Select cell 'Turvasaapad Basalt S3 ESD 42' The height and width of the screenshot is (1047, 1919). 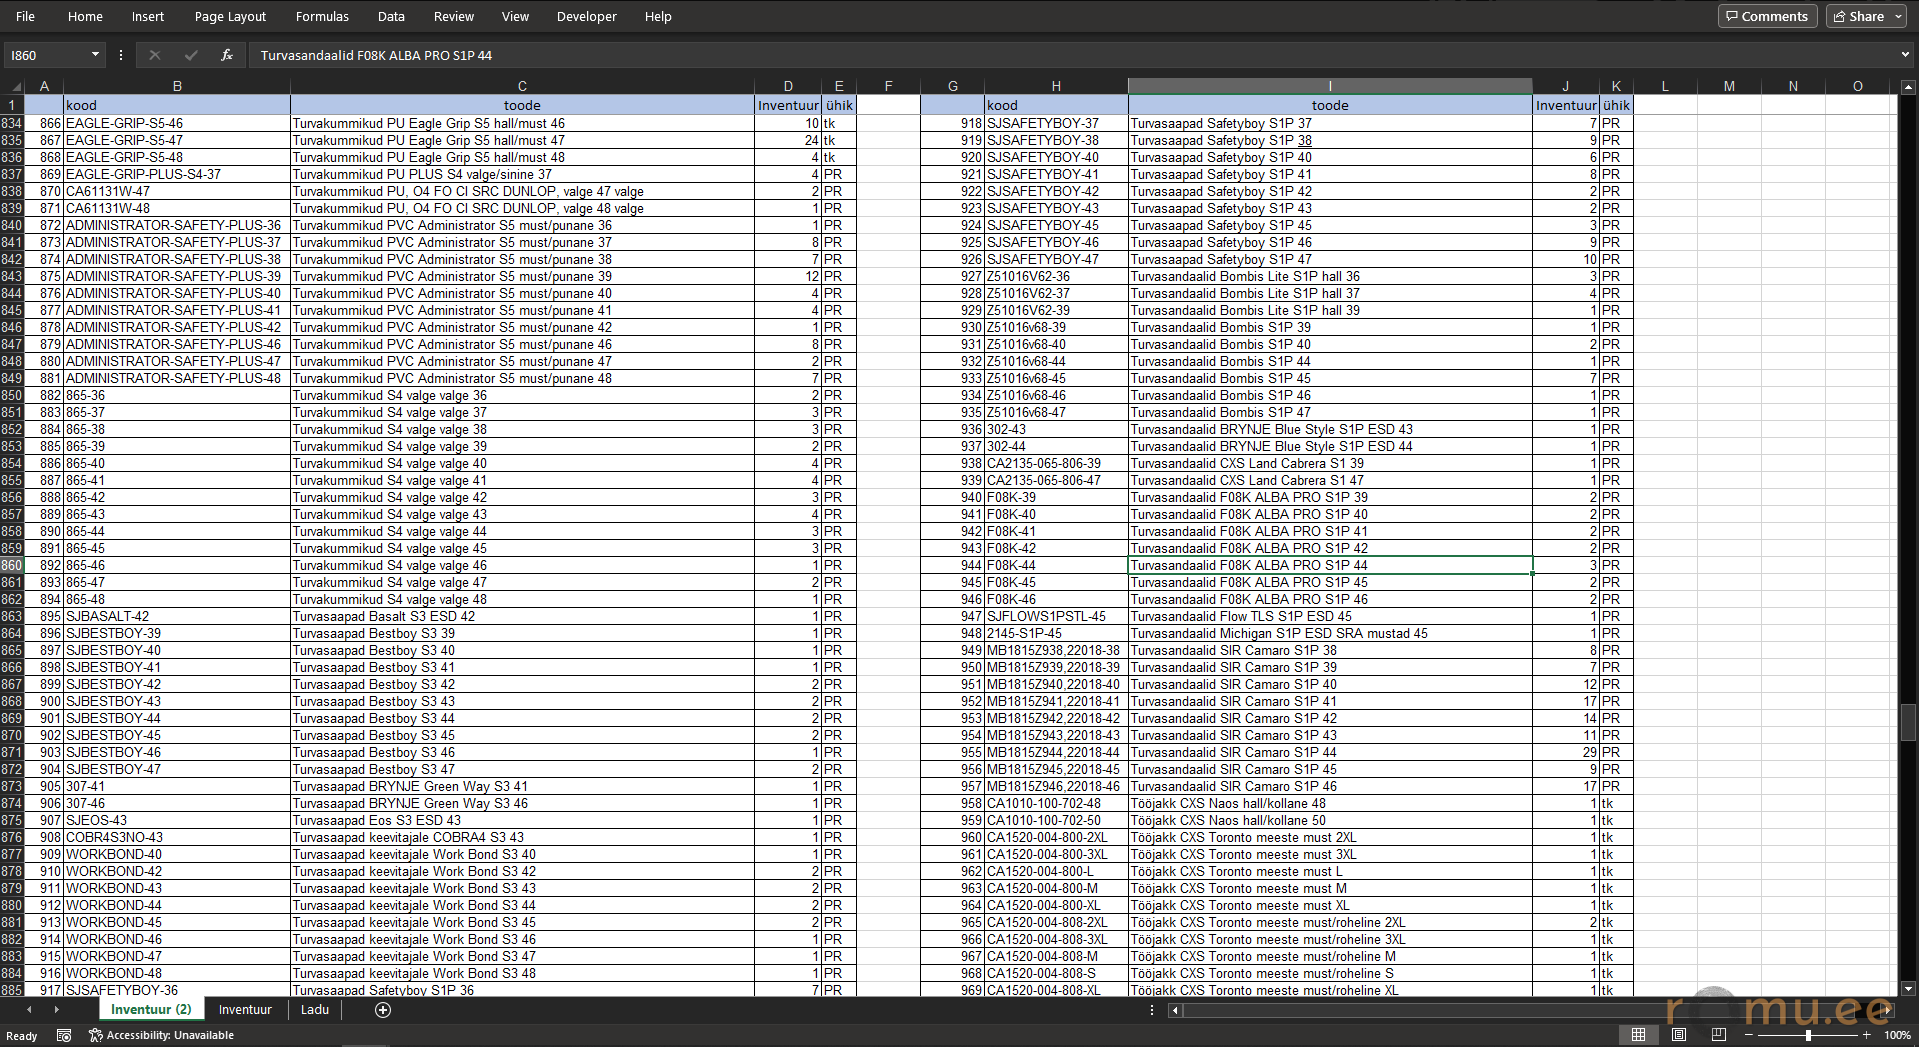pyautogui.click(x=522, y=616)
